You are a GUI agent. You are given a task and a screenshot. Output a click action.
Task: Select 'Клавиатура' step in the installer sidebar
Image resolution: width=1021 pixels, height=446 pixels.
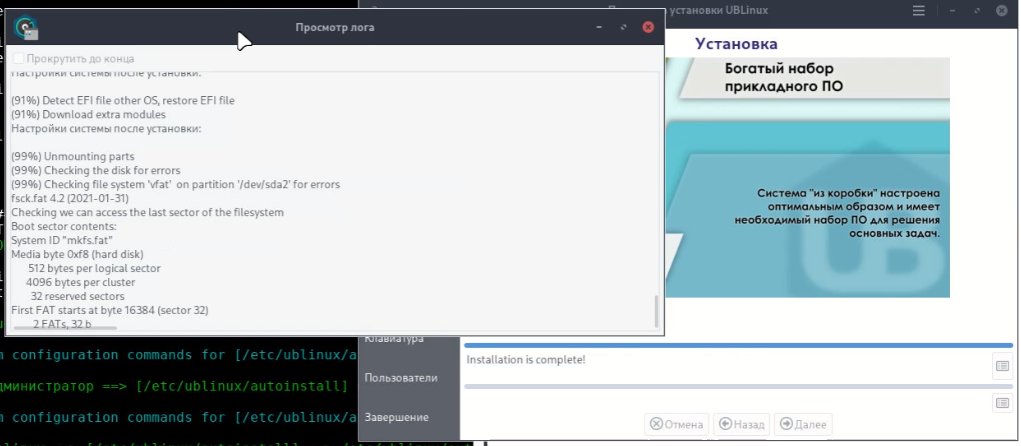pyautogui.click(x=395, y=339)
